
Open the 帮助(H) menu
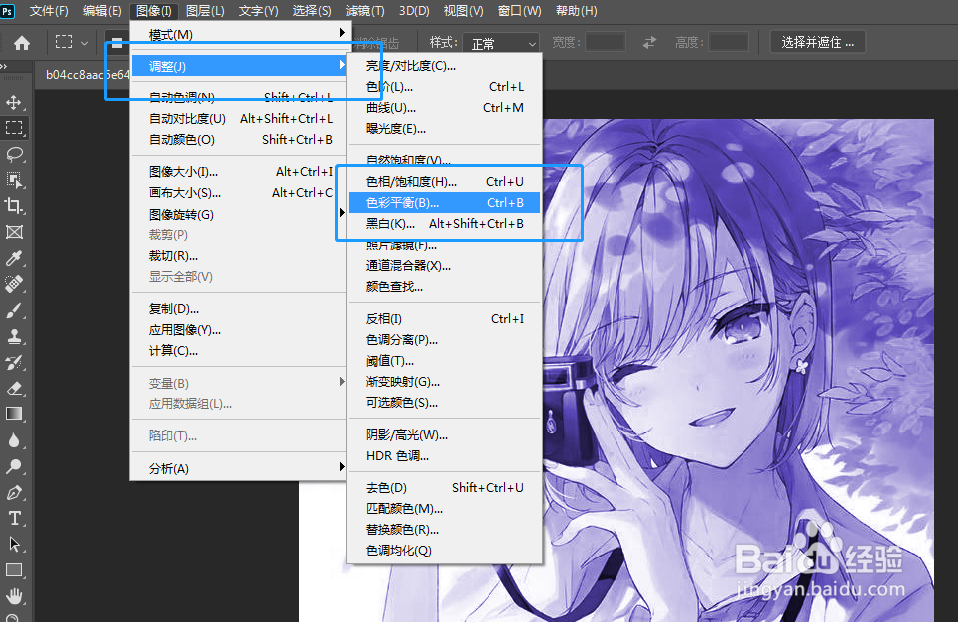point(576,11)
